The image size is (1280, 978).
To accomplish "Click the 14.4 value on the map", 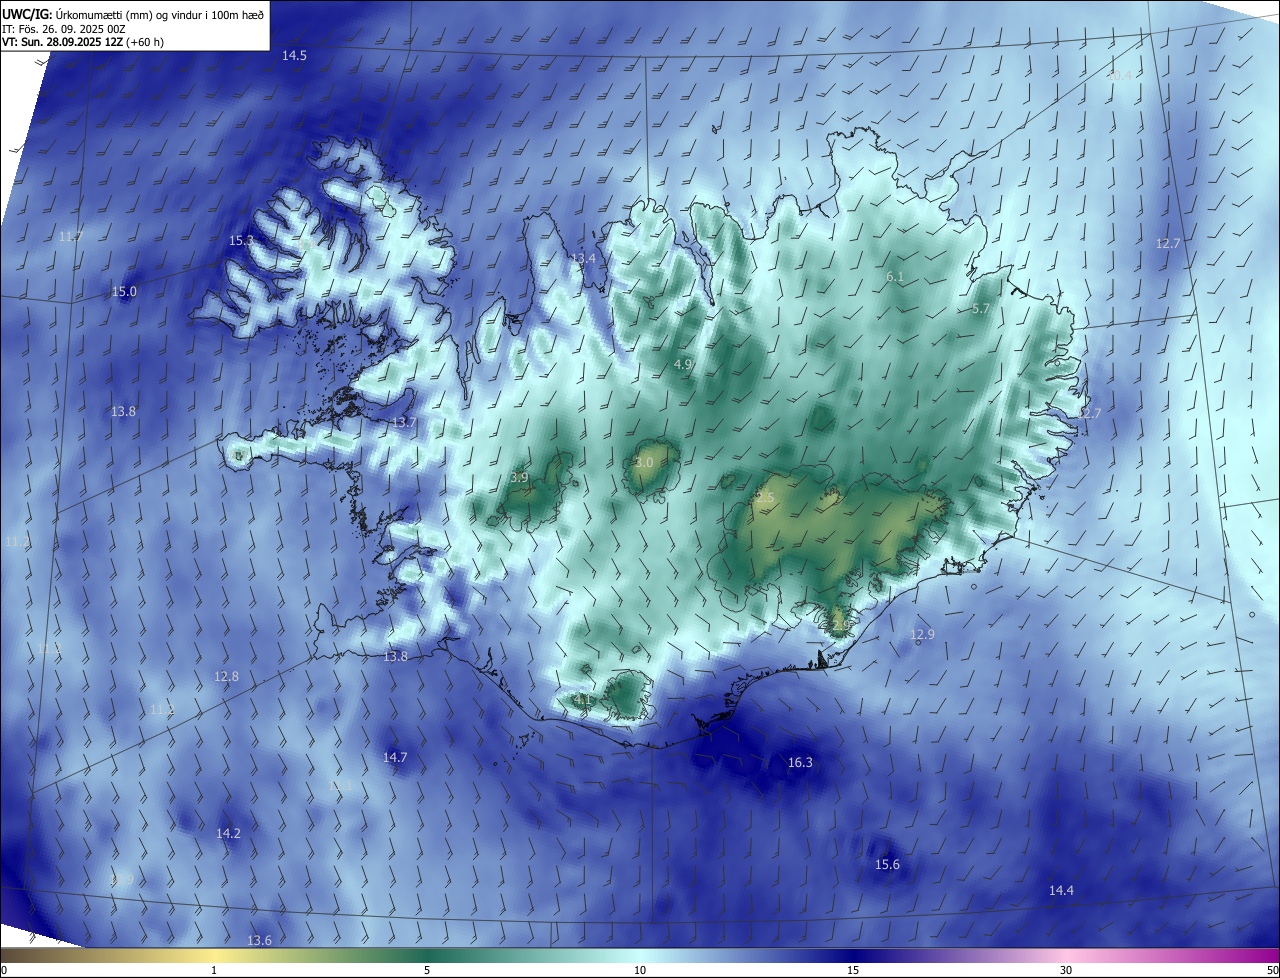I will [1061, 891].
